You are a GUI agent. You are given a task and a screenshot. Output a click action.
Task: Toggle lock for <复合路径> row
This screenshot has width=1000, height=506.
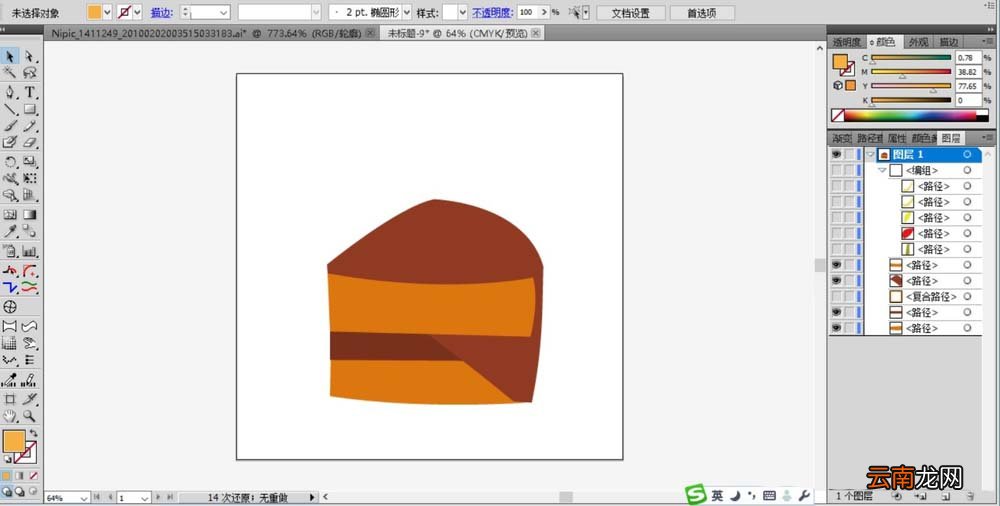point(849,297)
